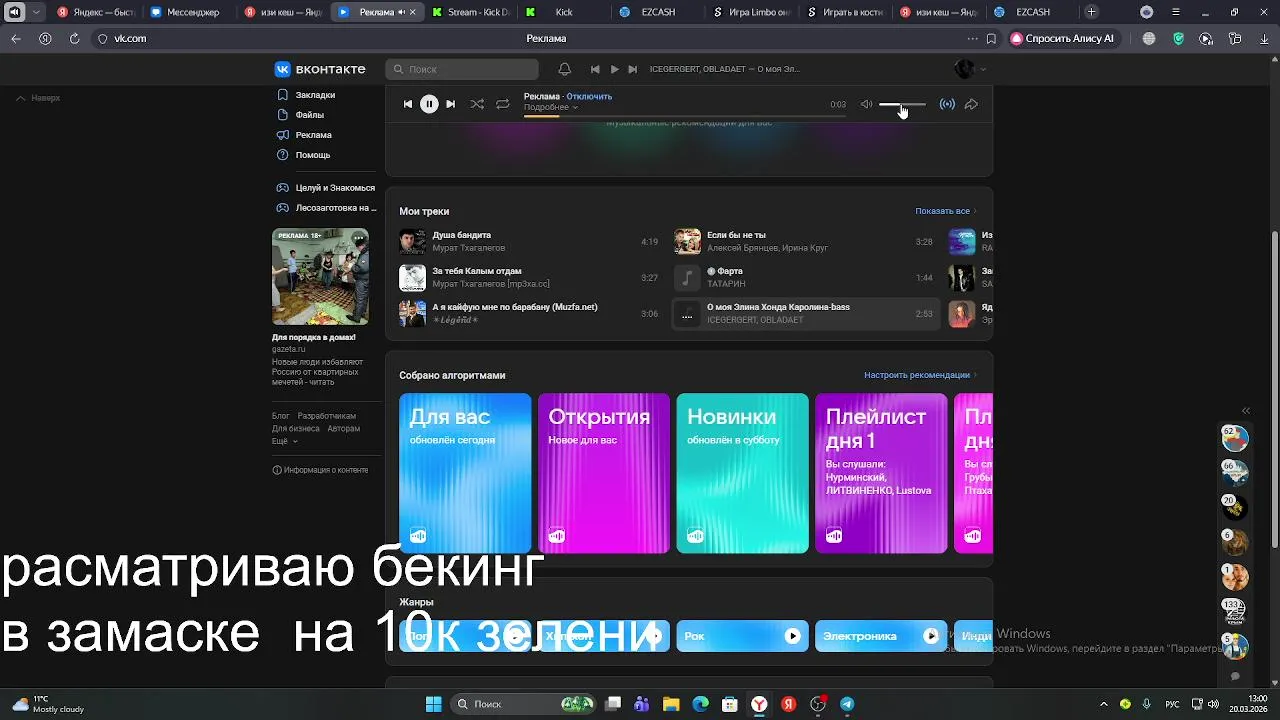Click the VK search field
Viewport: 1280px width, 720px height.
(x=462, y=69)
